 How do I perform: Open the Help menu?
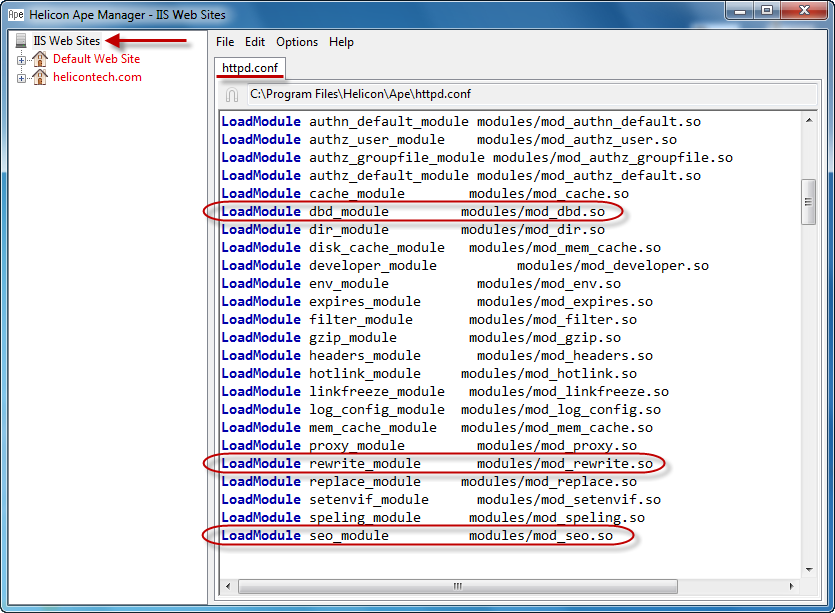click(x=341, y=42)
